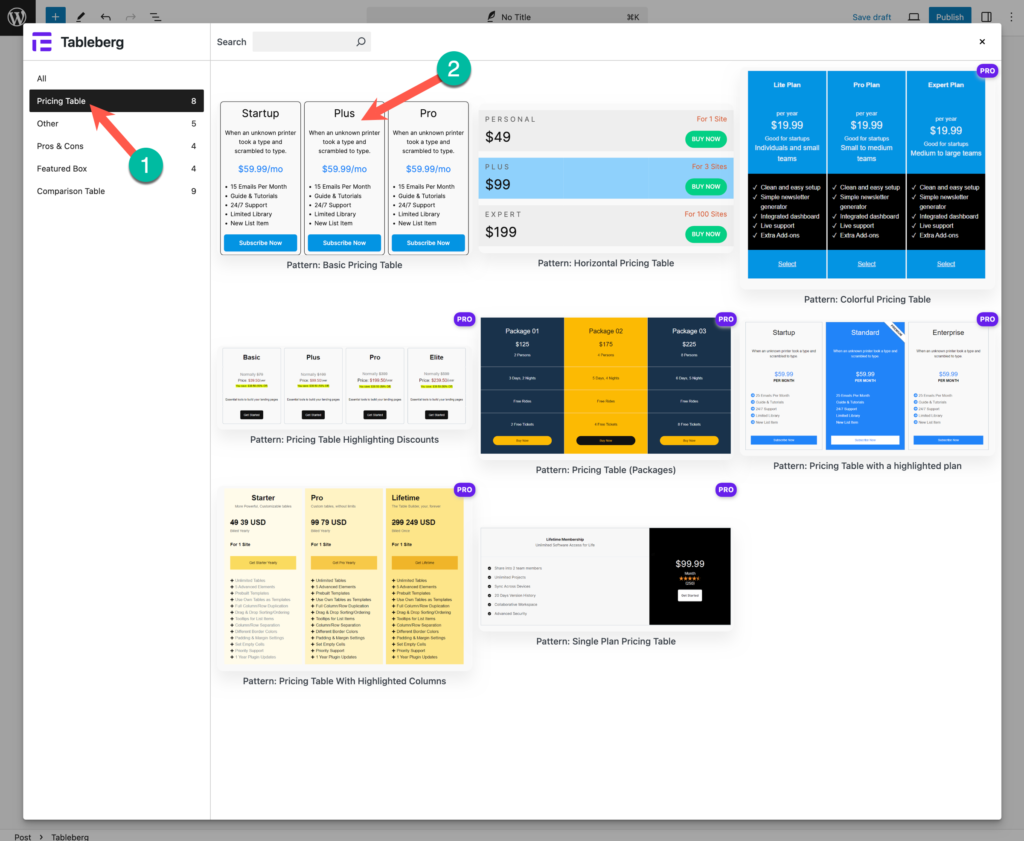
Task: Choose the Horizontal Pricing Table pattern
Action: tap(605, 180)
